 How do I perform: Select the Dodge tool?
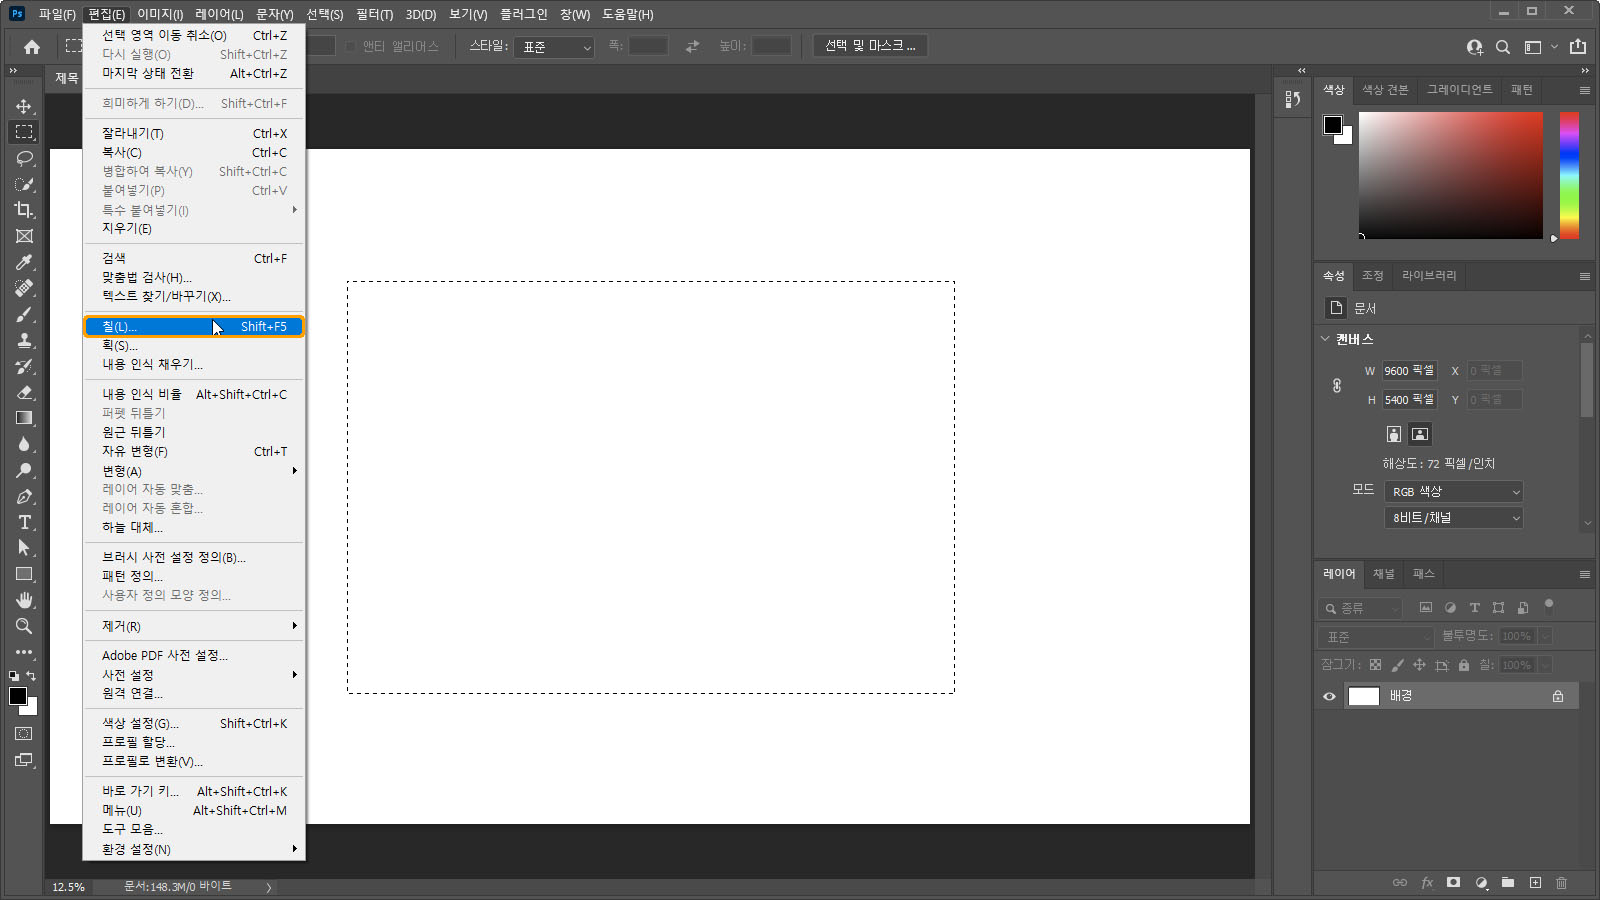pyautogui.click(x=24, y=470)
